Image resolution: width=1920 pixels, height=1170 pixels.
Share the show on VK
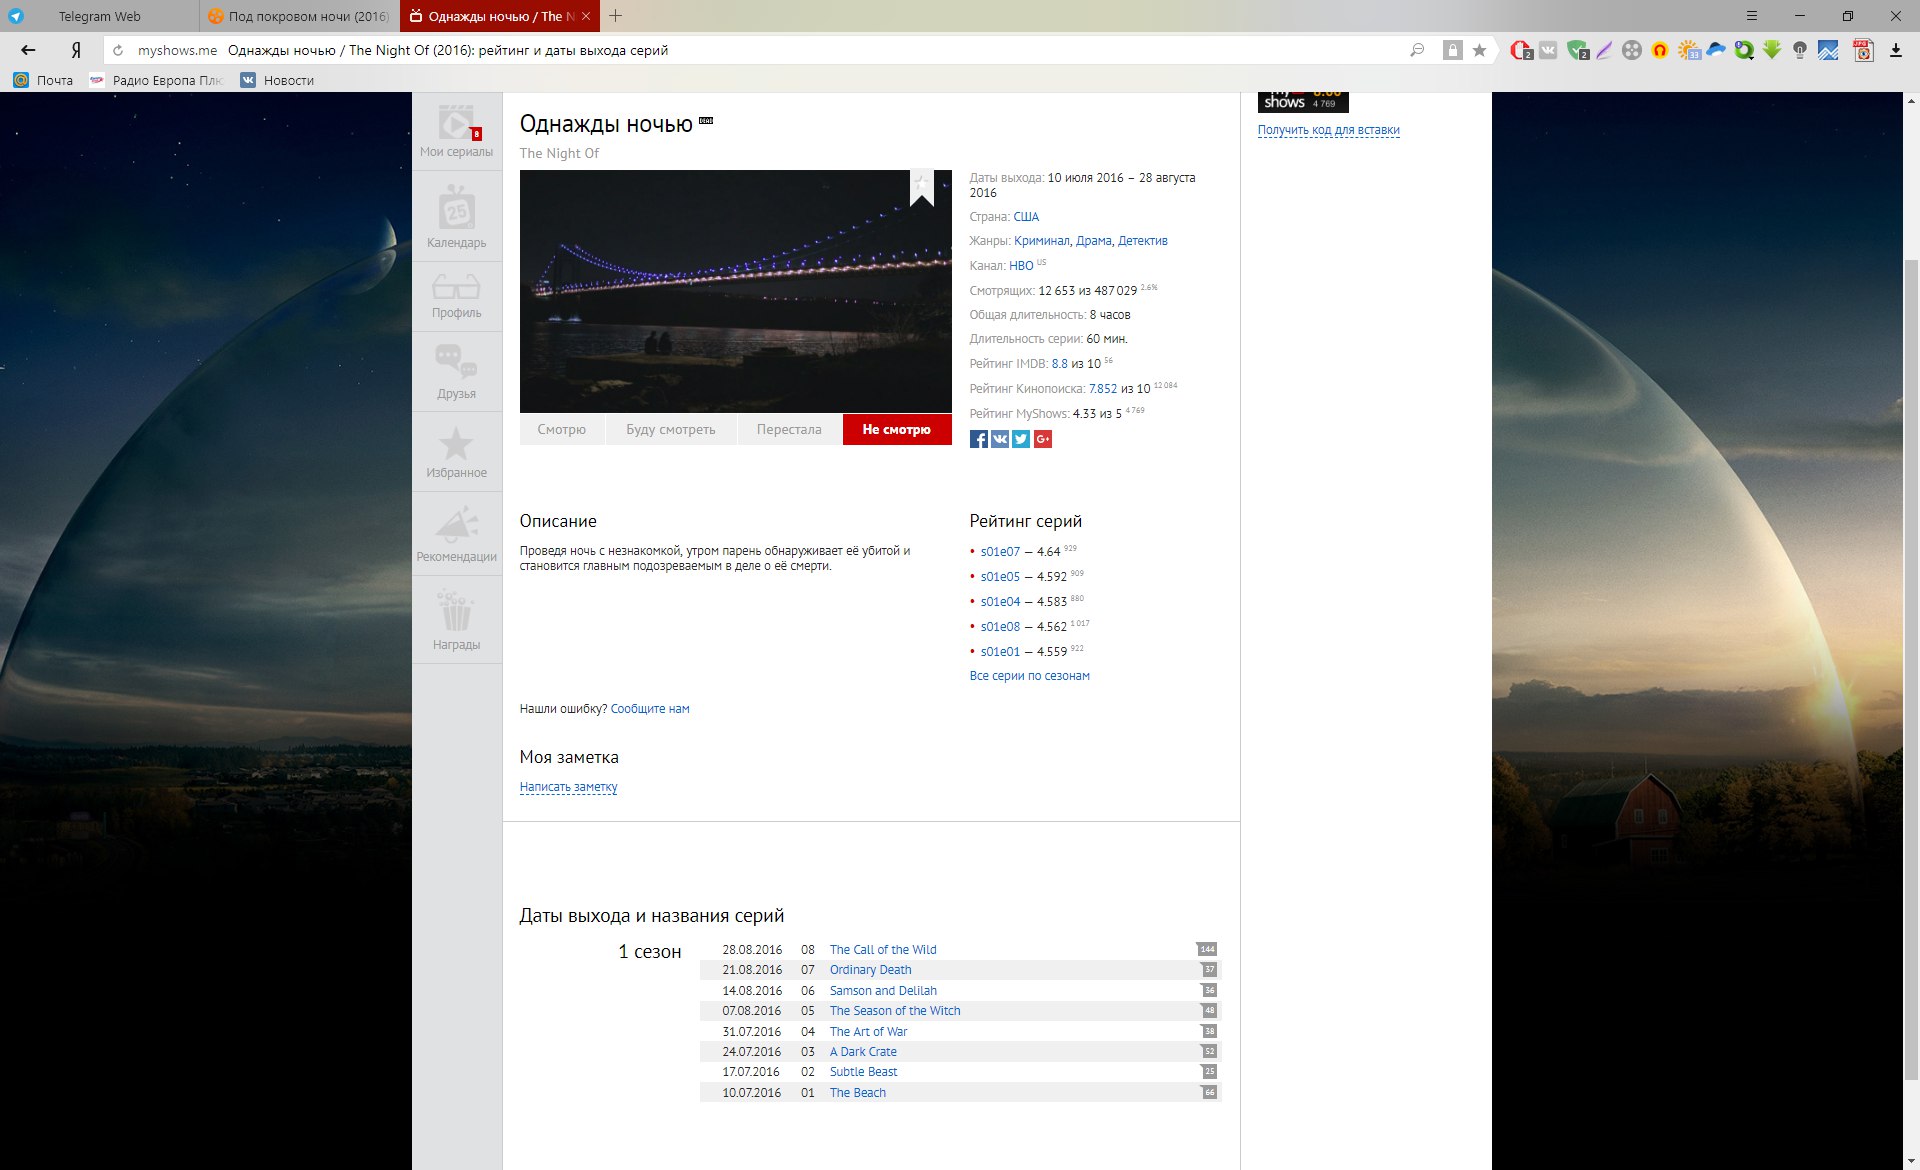tap(1000, 439)
